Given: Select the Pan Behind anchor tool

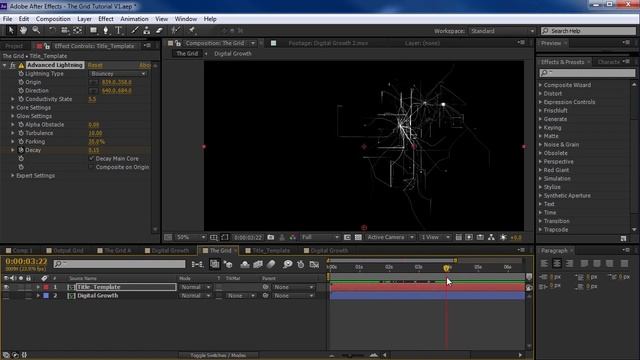Looking at the screenshot, I should point(77,30).
